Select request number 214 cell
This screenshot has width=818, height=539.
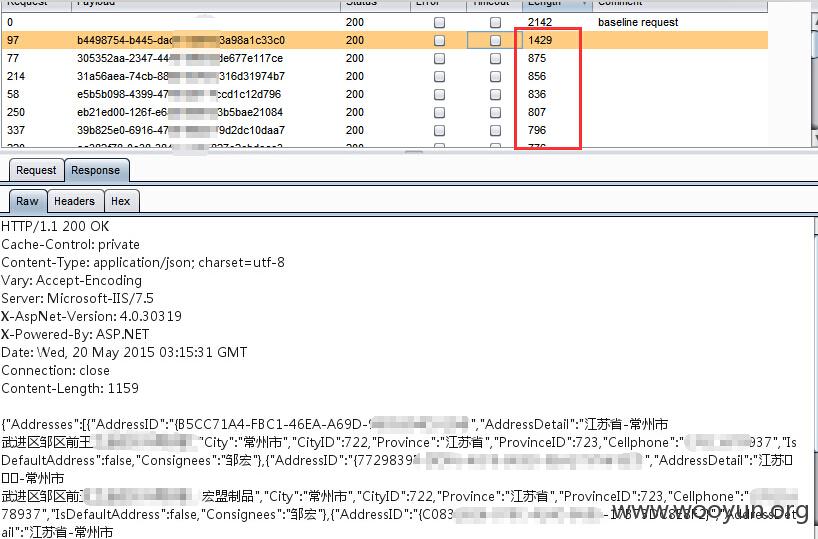pos(16,76)
